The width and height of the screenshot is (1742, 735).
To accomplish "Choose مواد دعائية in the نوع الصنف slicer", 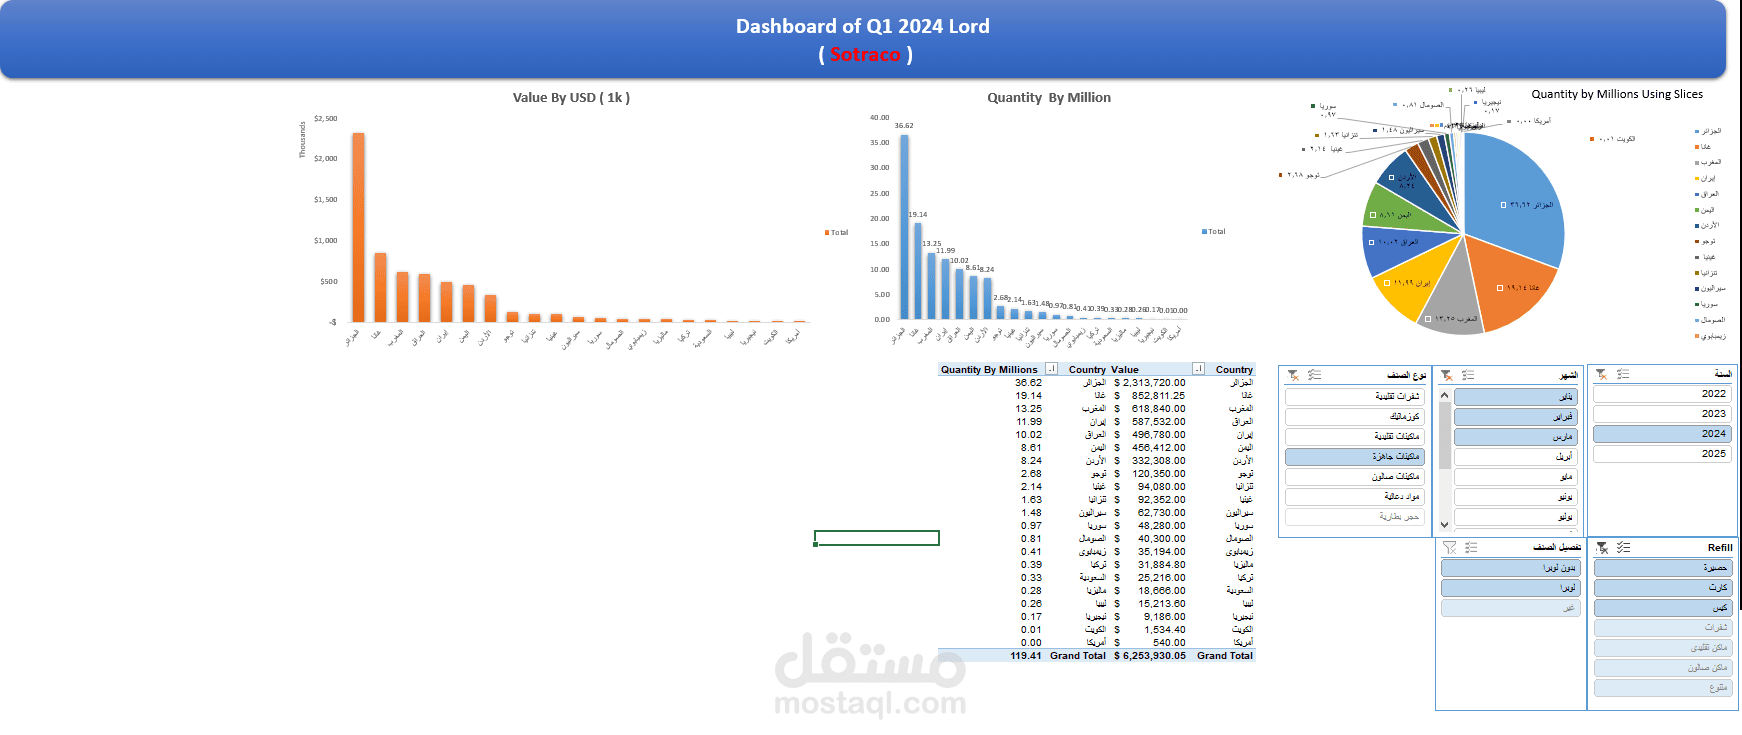I will [1355, 497].
